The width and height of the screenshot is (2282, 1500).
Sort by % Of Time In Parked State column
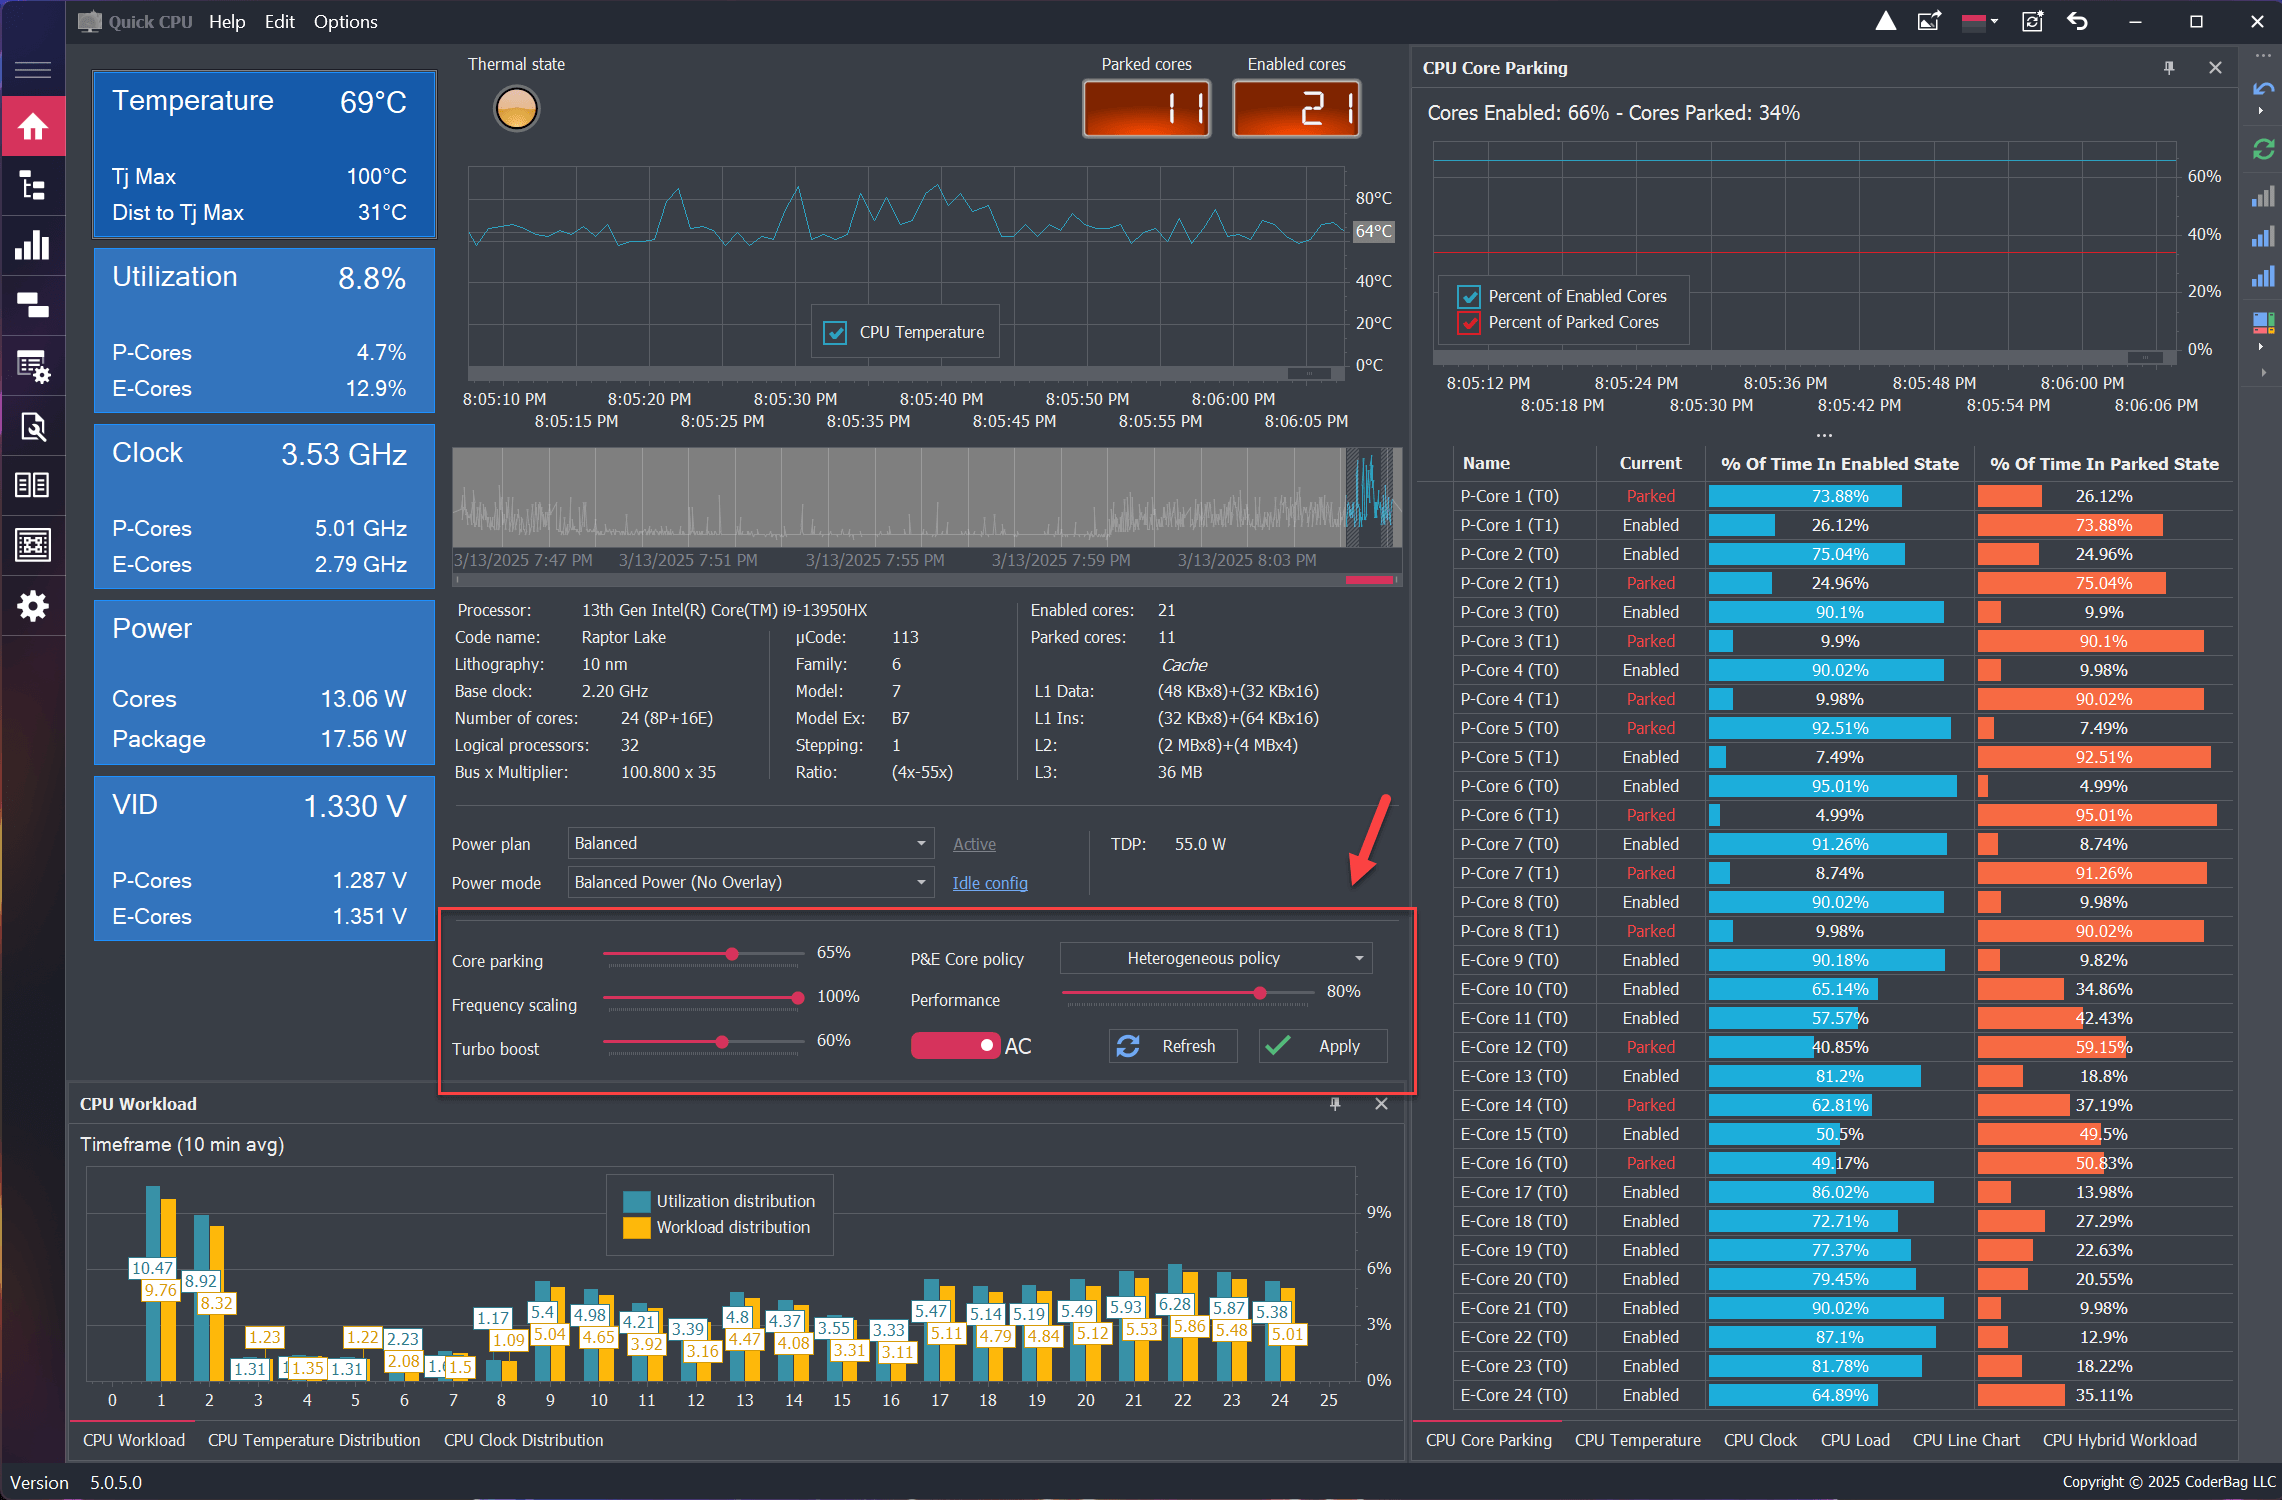[2103, 463]
